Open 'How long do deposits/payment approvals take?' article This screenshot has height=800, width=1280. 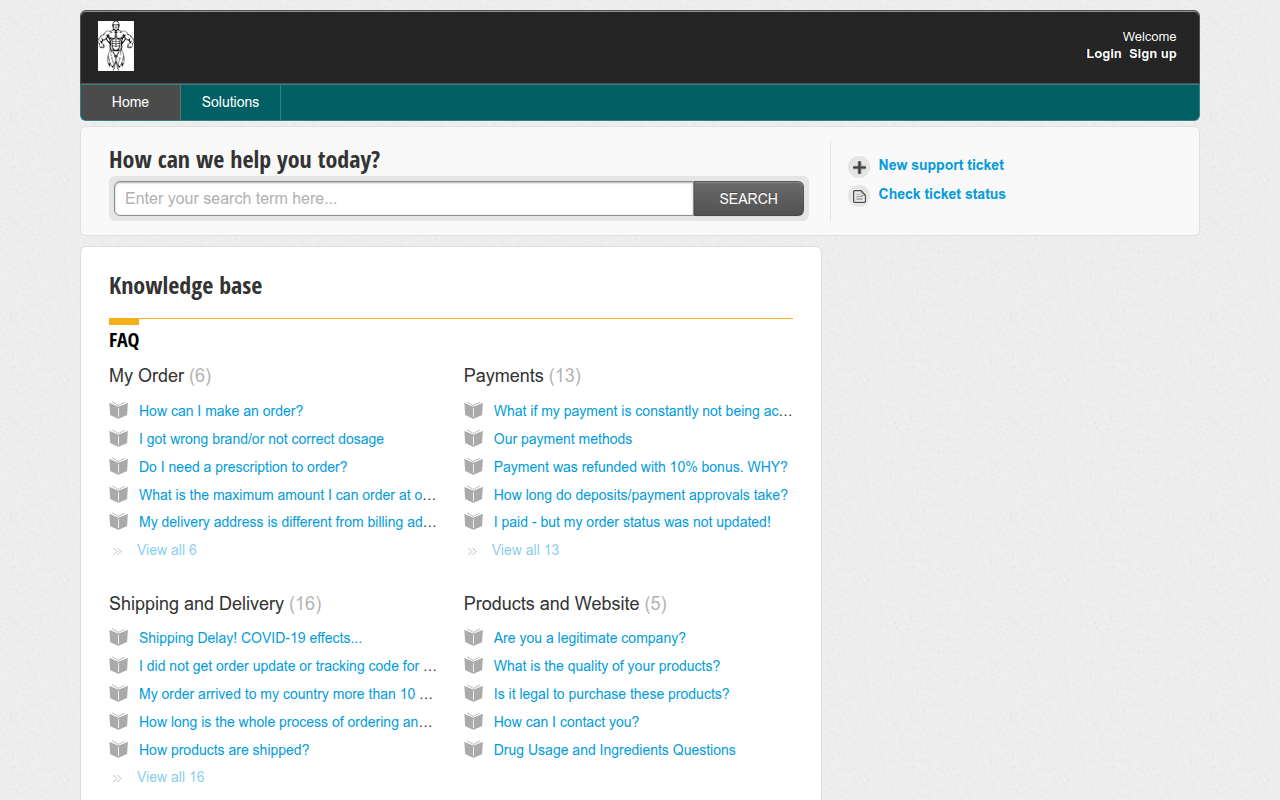(641, 494)
